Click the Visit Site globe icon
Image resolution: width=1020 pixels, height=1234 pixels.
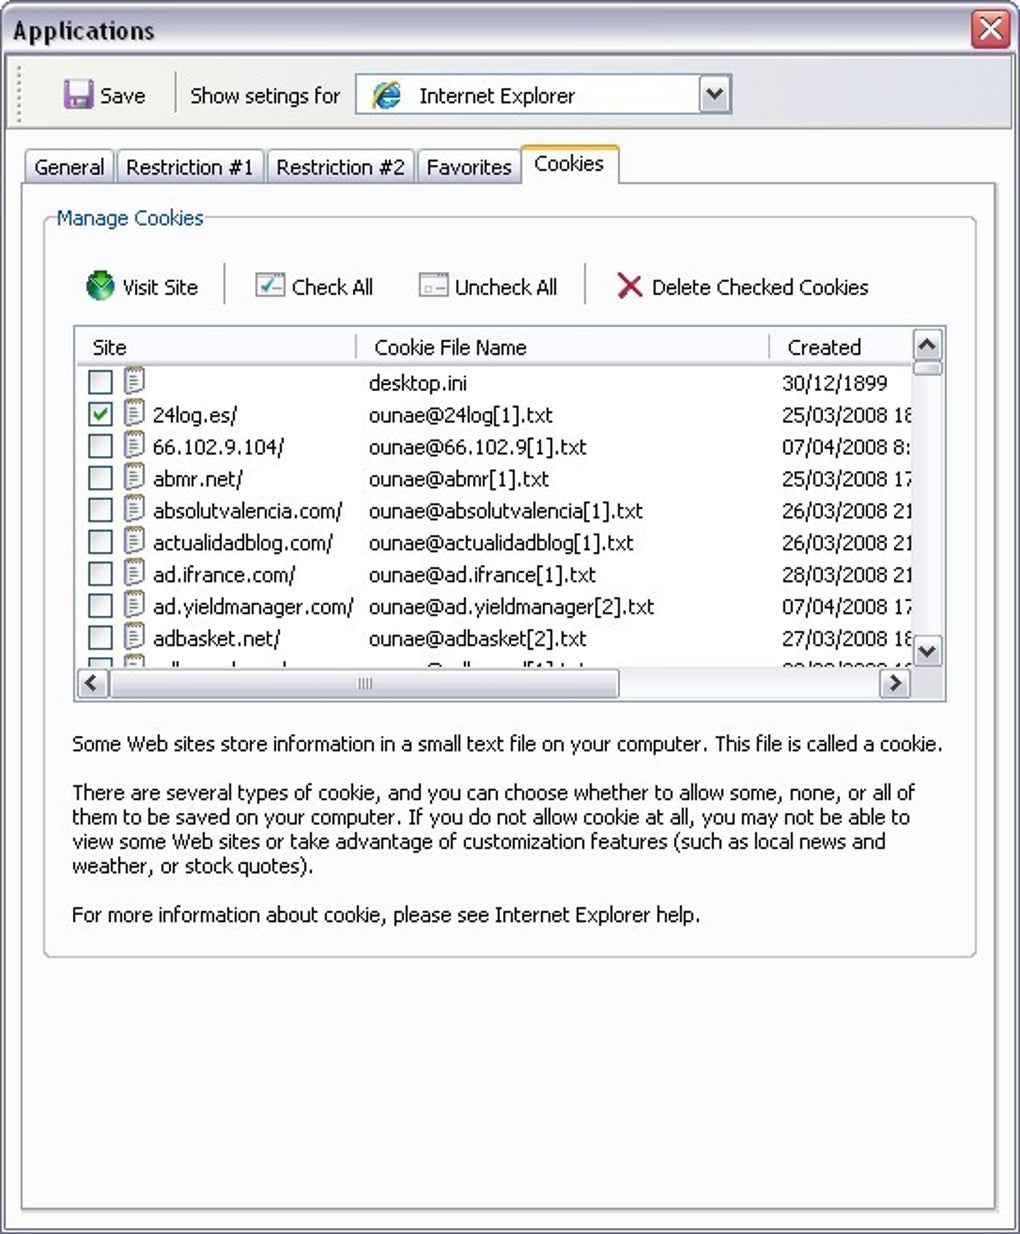(100, 286)
